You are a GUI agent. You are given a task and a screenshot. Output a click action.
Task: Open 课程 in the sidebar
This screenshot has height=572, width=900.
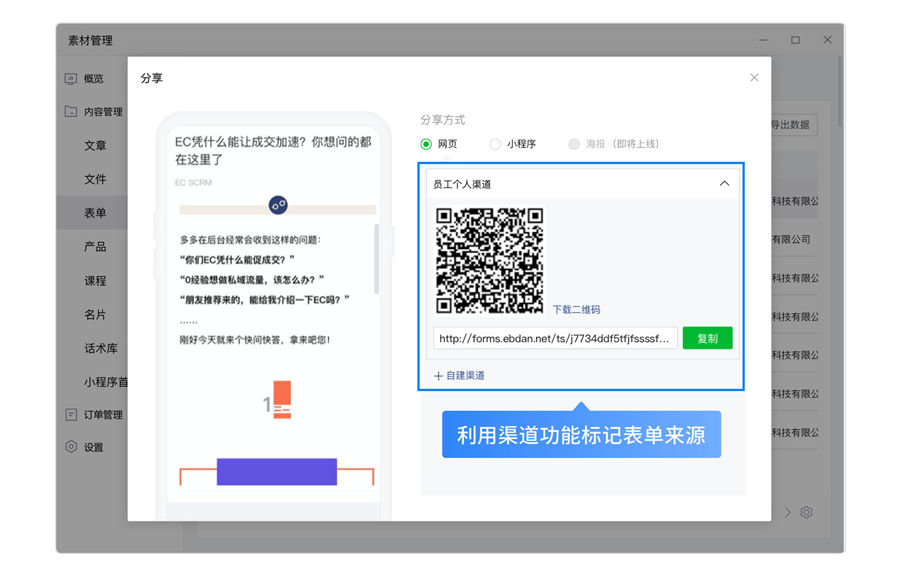click(x=95, y=281)
